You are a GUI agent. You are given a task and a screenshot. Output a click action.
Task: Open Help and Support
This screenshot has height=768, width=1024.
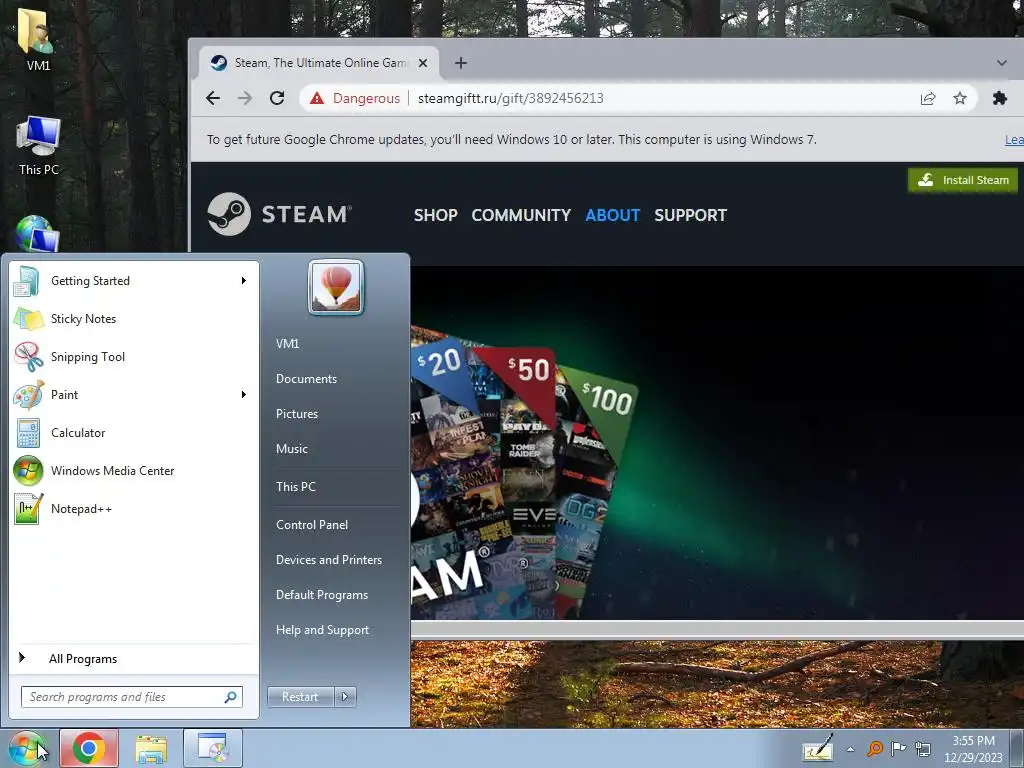click(323, 630)
